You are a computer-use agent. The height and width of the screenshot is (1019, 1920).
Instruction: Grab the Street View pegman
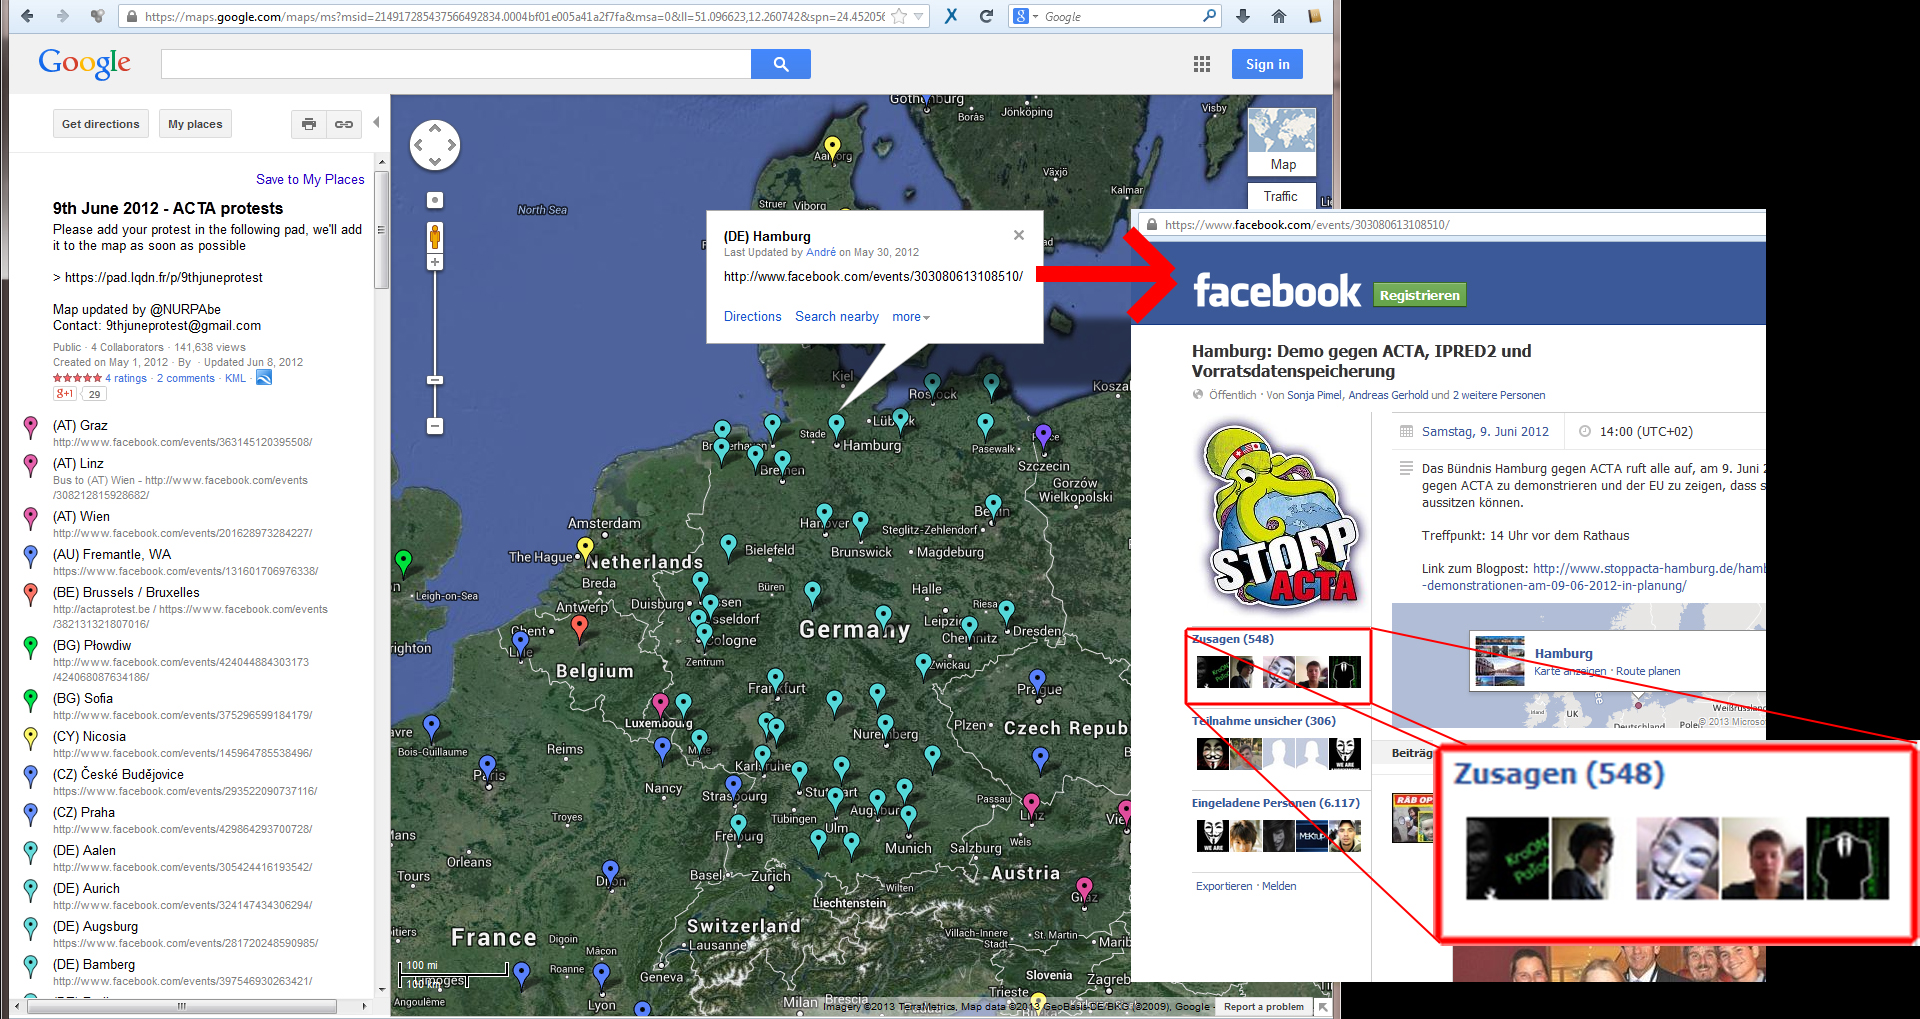point(435,237)
